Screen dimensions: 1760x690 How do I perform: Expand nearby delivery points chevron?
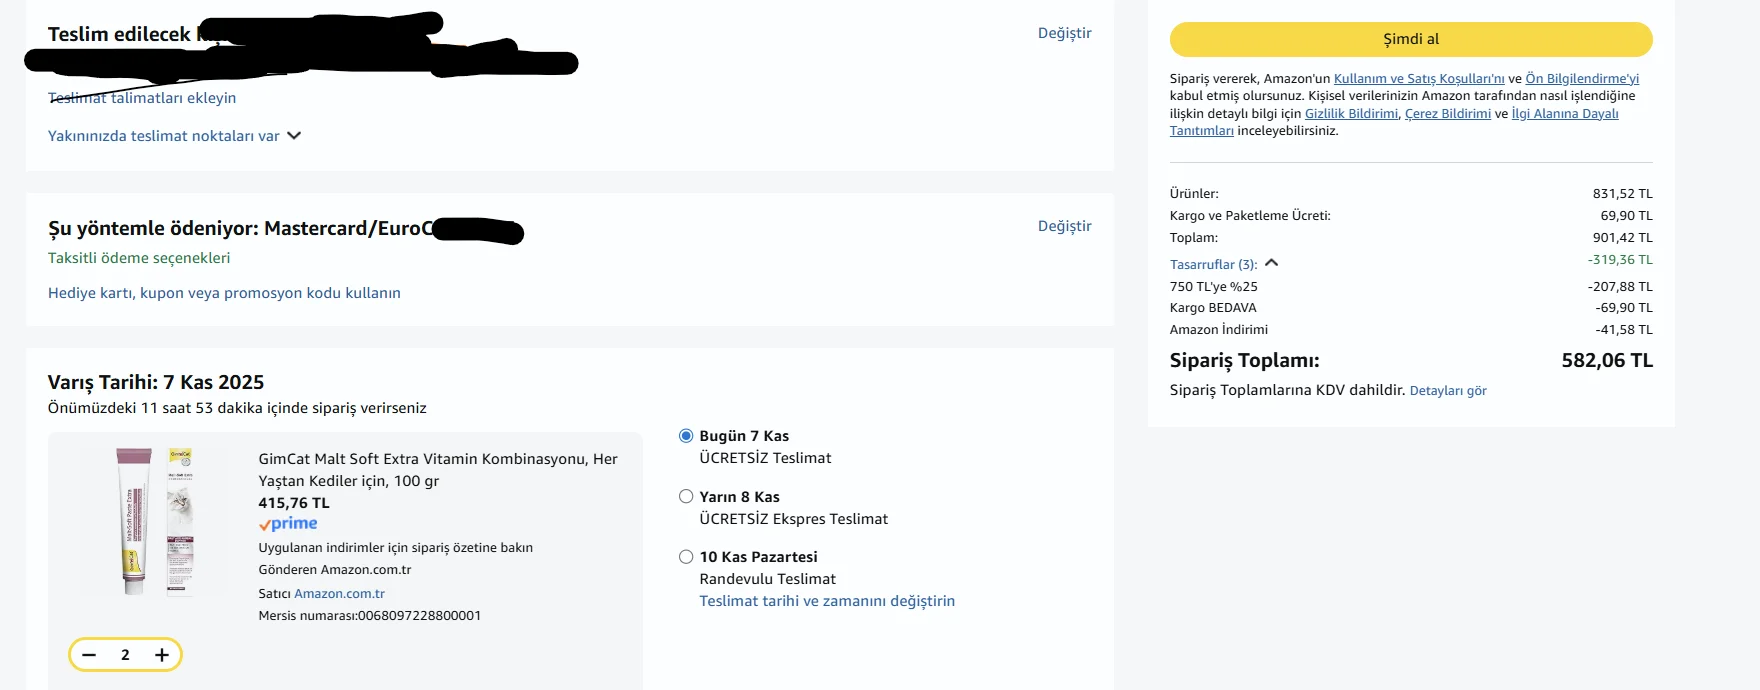[x=294, y=136]
